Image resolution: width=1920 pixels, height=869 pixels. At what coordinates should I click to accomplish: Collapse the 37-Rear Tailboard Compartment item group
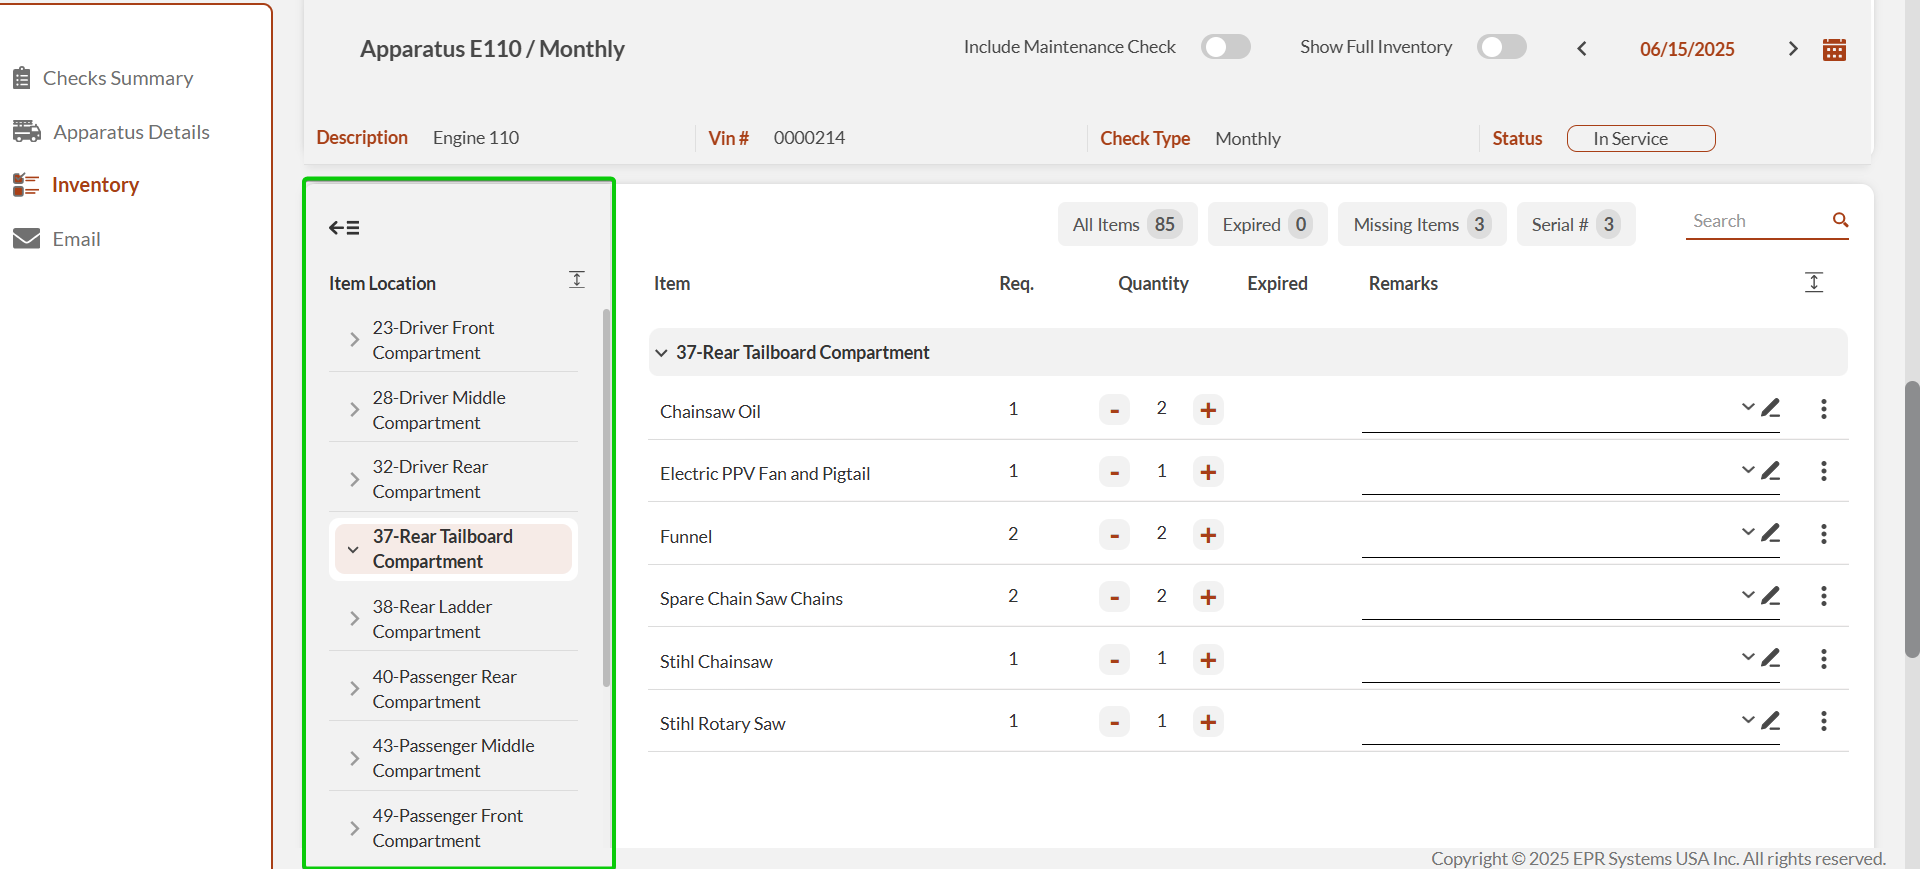coord(661,353)
